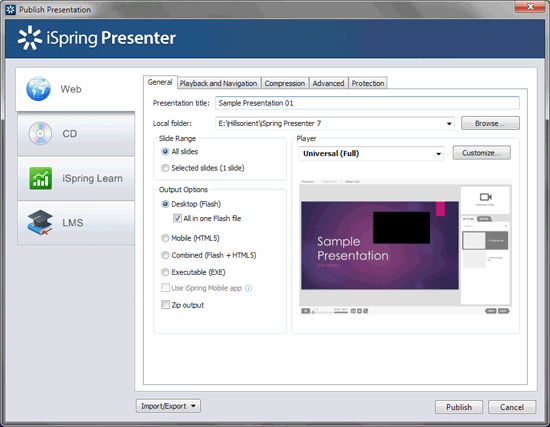Click the Next button in preview player

click(x=504, y=311)
